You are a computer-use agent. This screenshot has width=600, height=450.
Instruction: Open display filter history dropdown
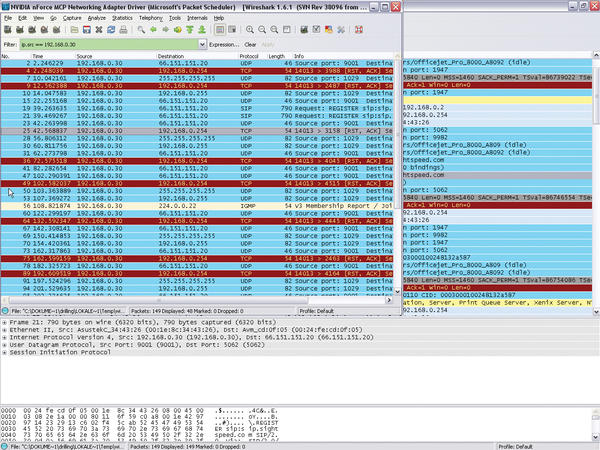202,44
